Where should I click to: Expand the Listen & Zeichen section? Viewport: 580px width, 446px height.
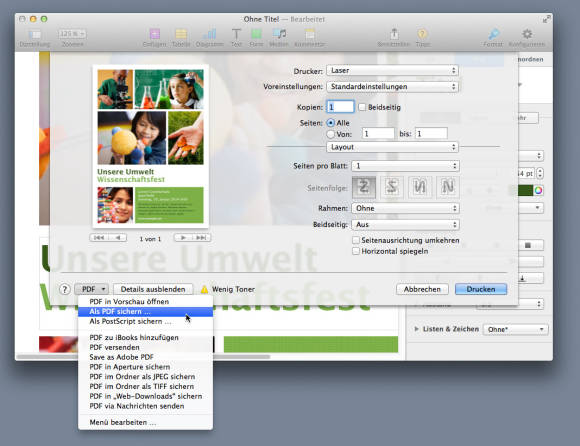[417, 329]
